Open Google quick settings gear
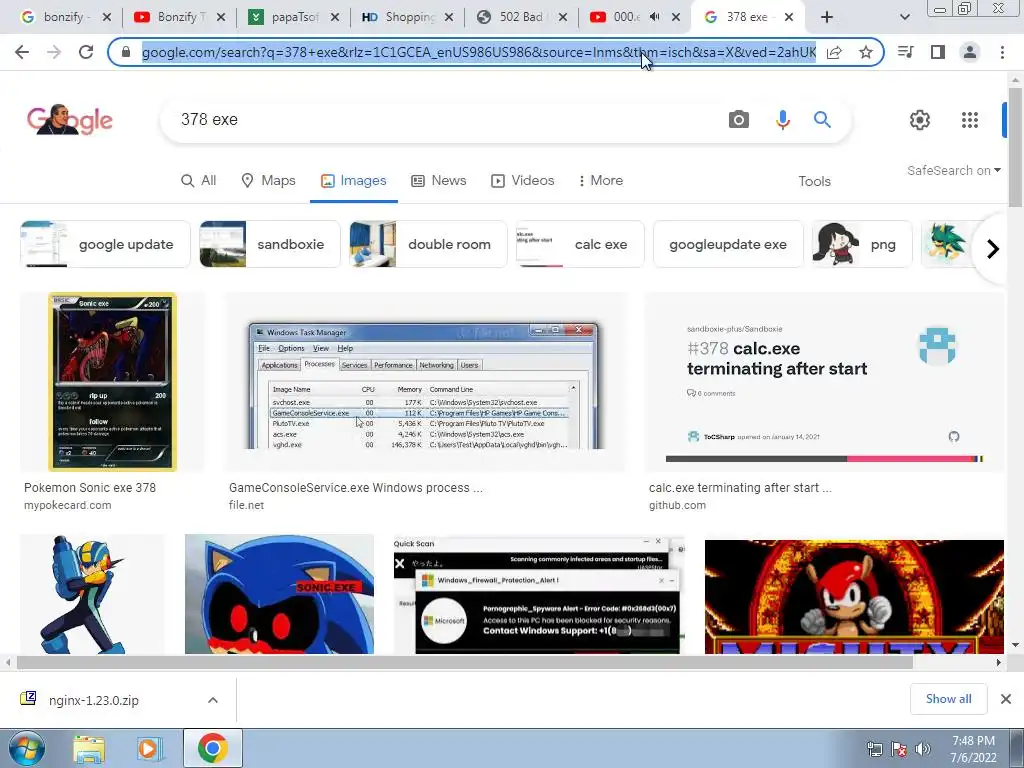The width and height of the screenshot is (1024, 768). click(x=920, y=120)
